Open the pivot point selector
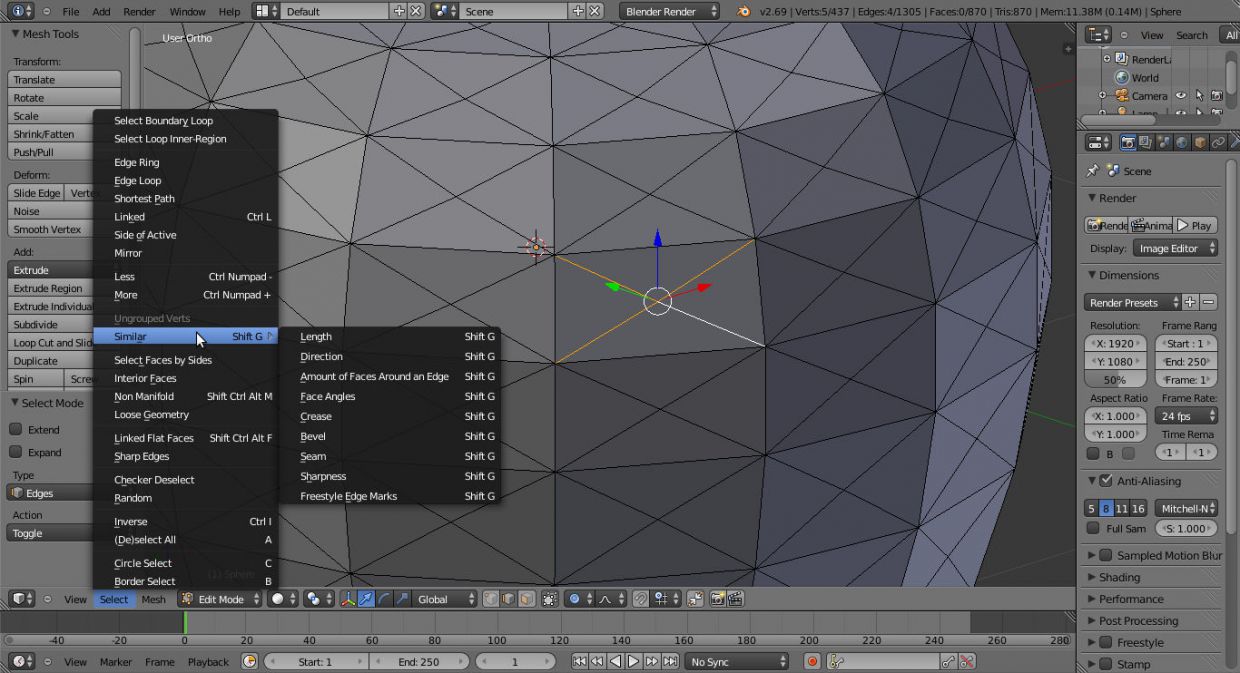The width and height of the screenshot is (1240, 673). click(318, 599)
